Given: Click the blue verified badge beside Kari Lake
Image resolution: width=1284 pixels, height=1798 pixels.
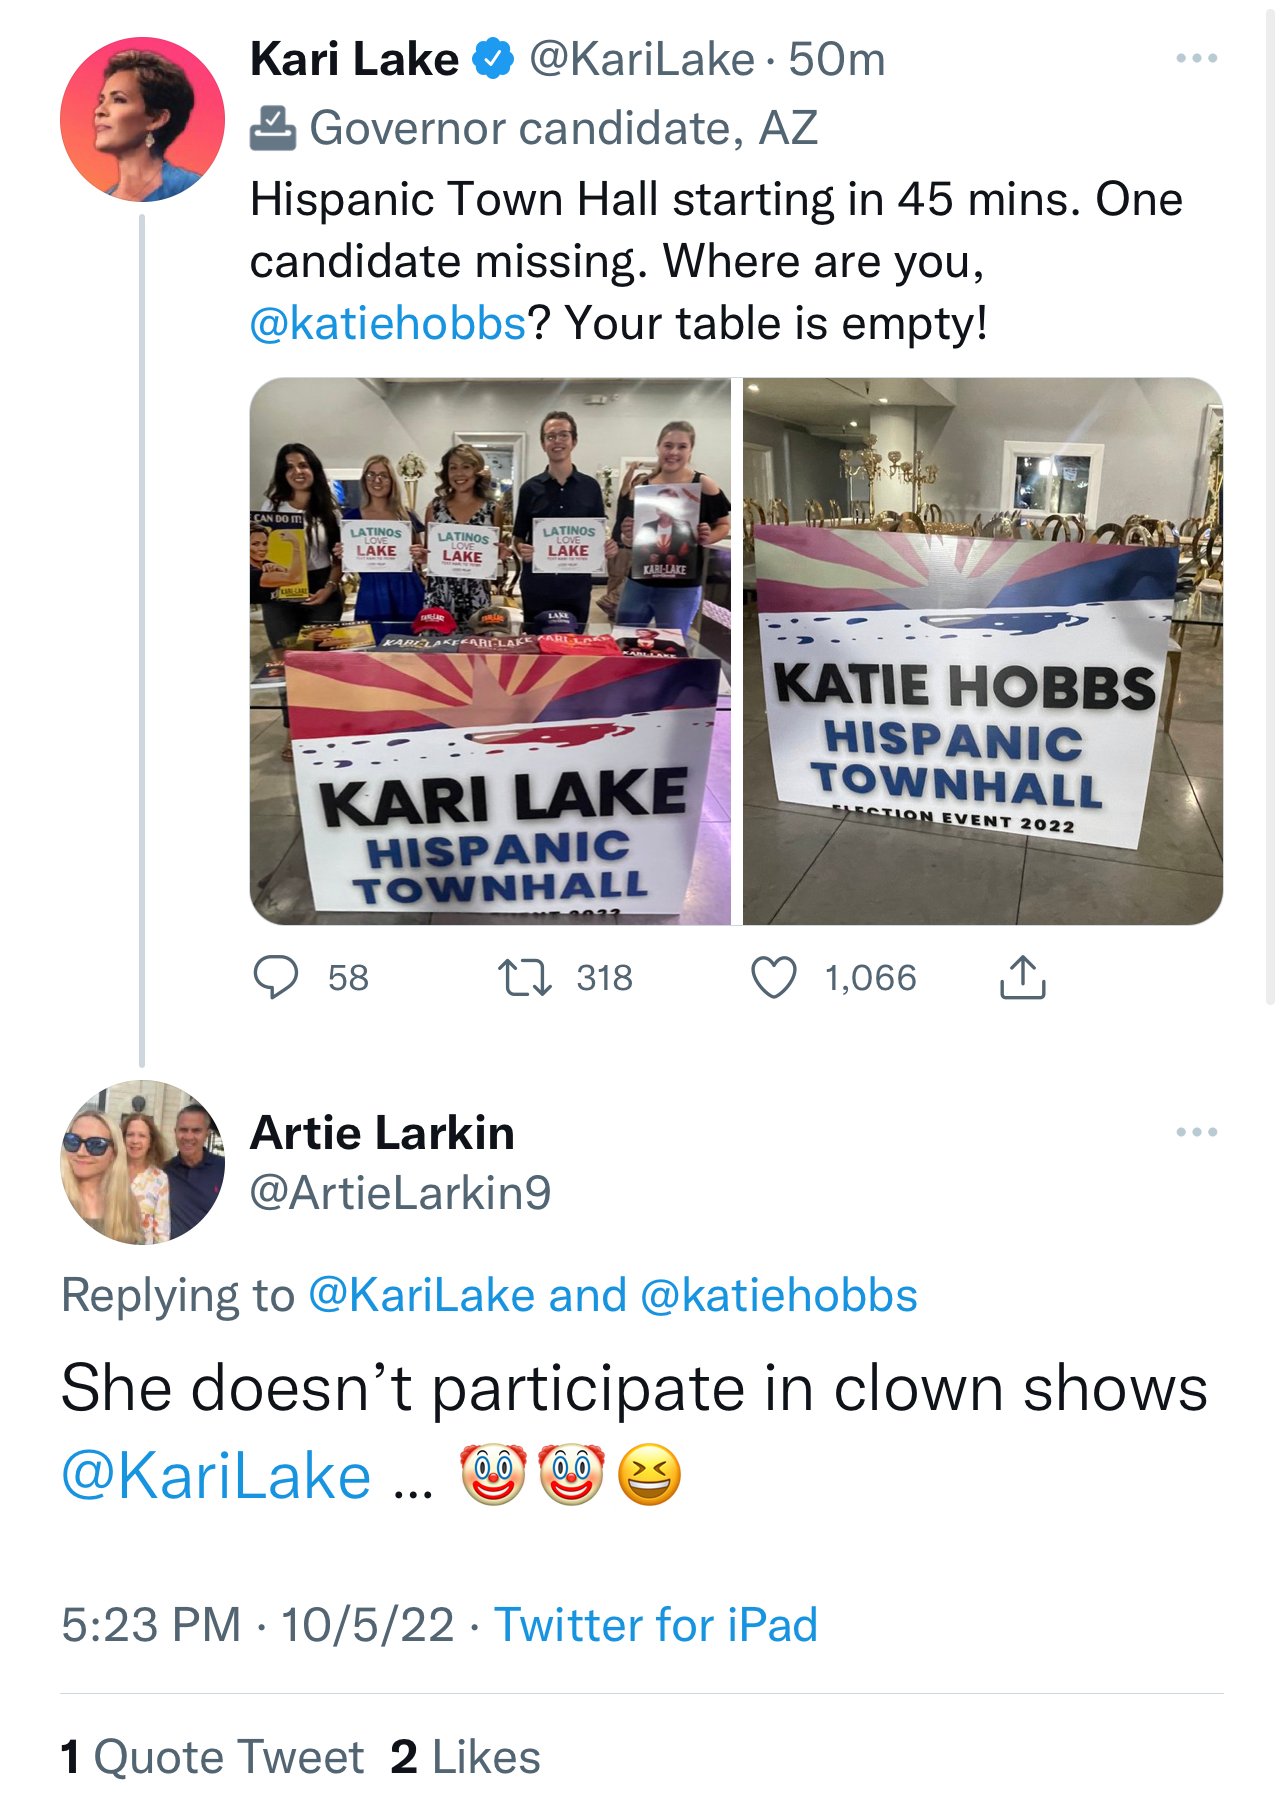Looking at the screenshot, I should 492,59.
